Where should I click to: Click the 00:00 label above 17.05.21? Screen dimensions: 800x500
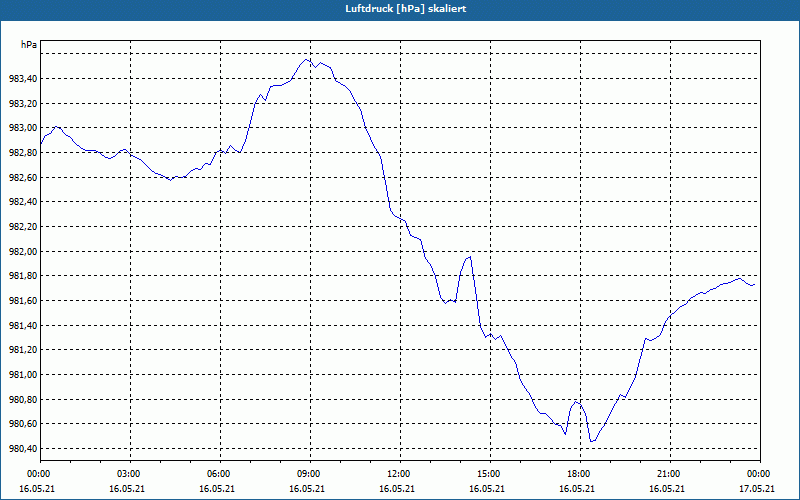coord(760,474)
